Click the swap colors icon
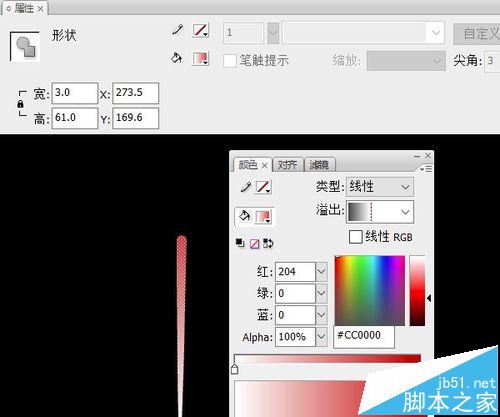 [x=268, y=243]
